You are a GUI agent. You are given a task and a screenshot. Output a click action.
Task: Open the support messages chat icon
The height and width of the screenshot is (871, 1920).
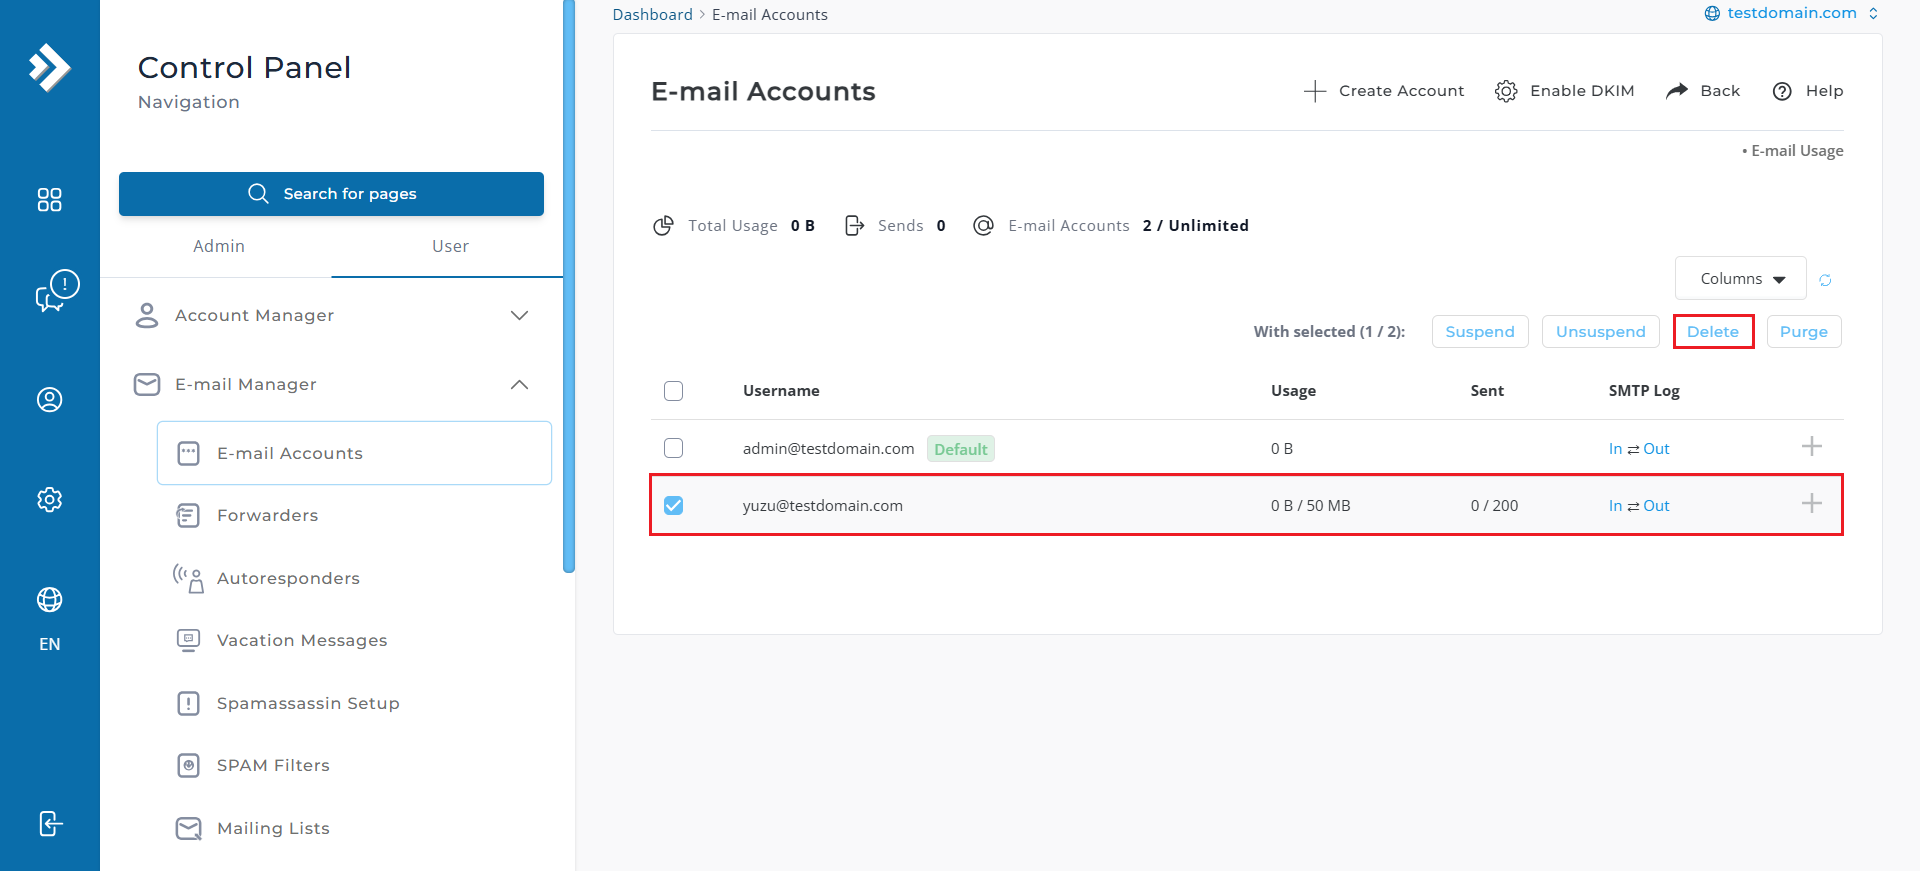(55, 292)
